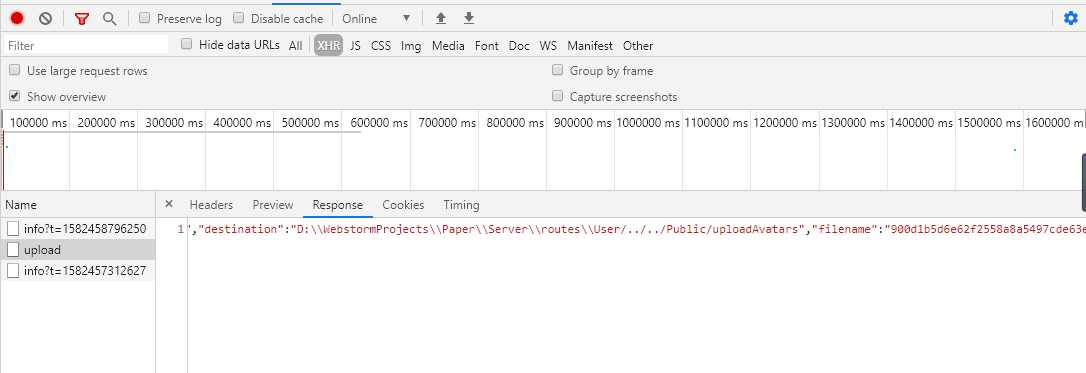The image size is (1086, 373).
Task: Toggle the red filter funnel icon
Action: pos(82,19)
